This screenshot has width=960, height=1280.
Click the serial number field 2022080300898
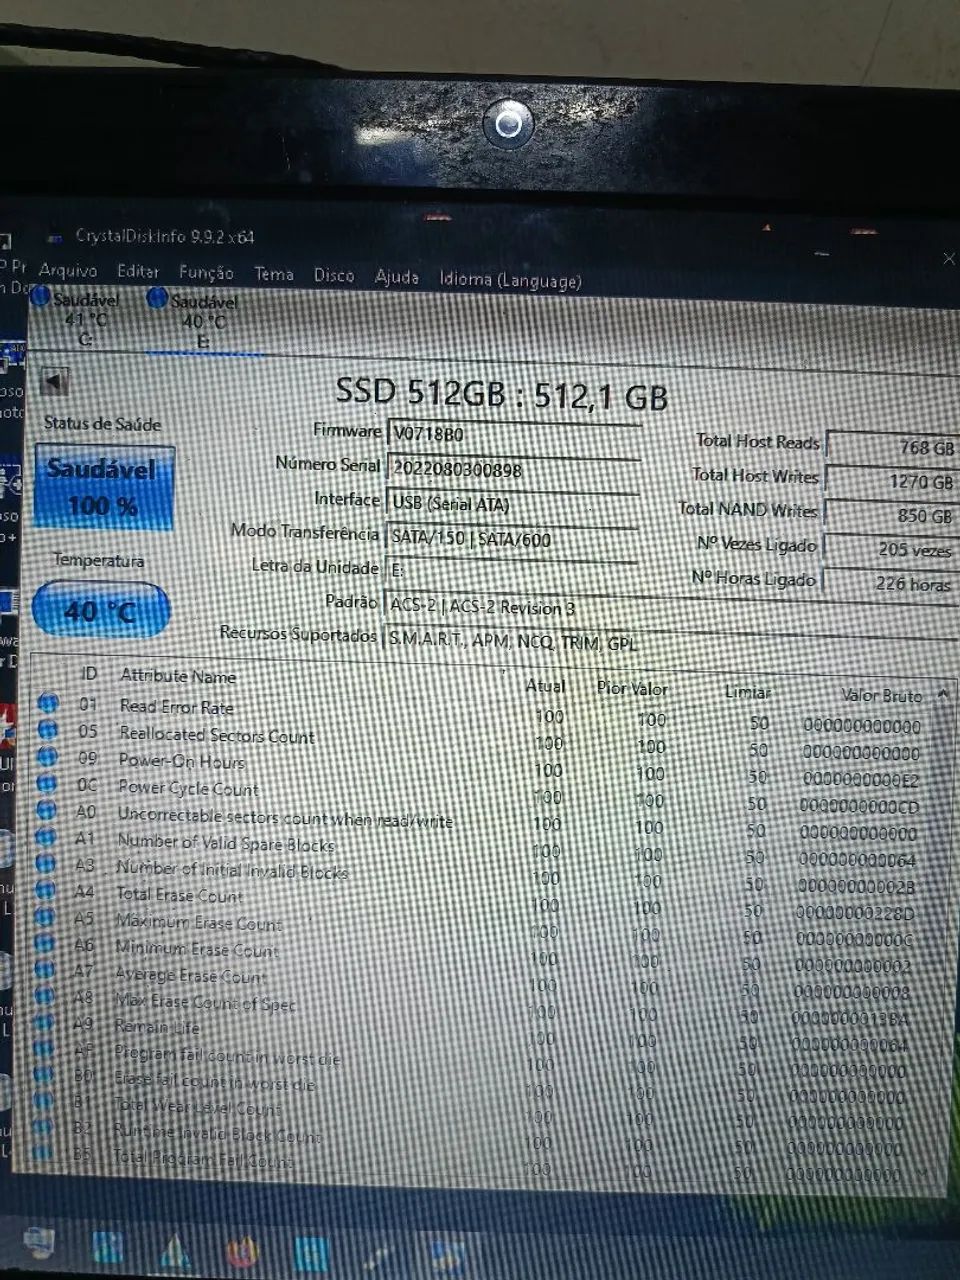[513, 469]
